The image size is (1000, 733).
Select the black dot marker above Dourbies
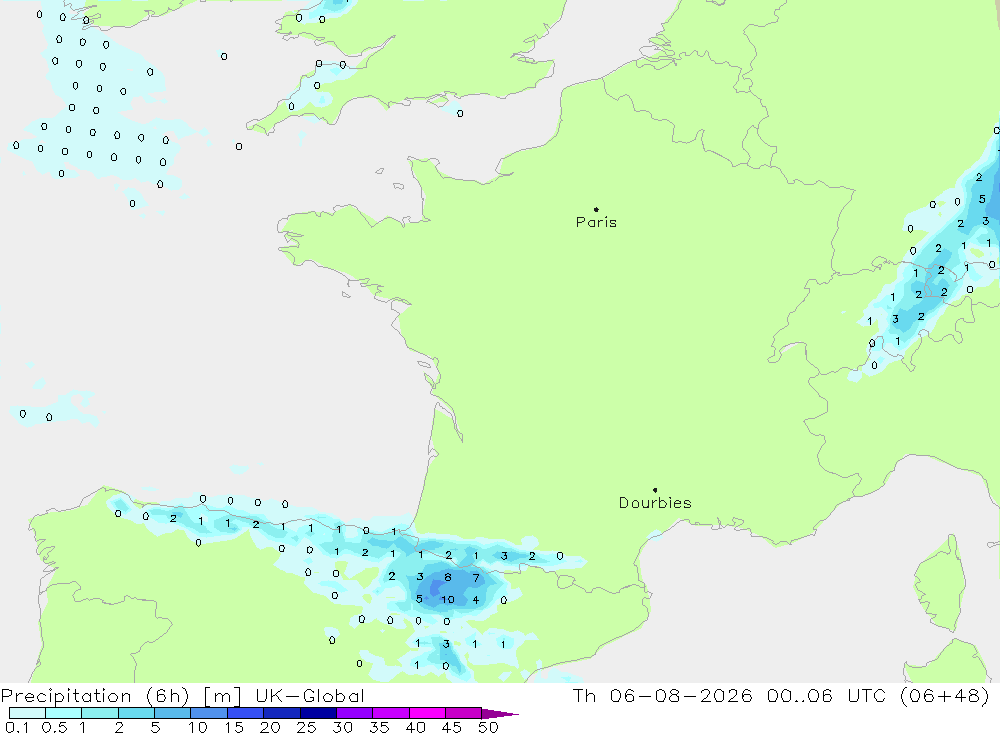point(655,490)
